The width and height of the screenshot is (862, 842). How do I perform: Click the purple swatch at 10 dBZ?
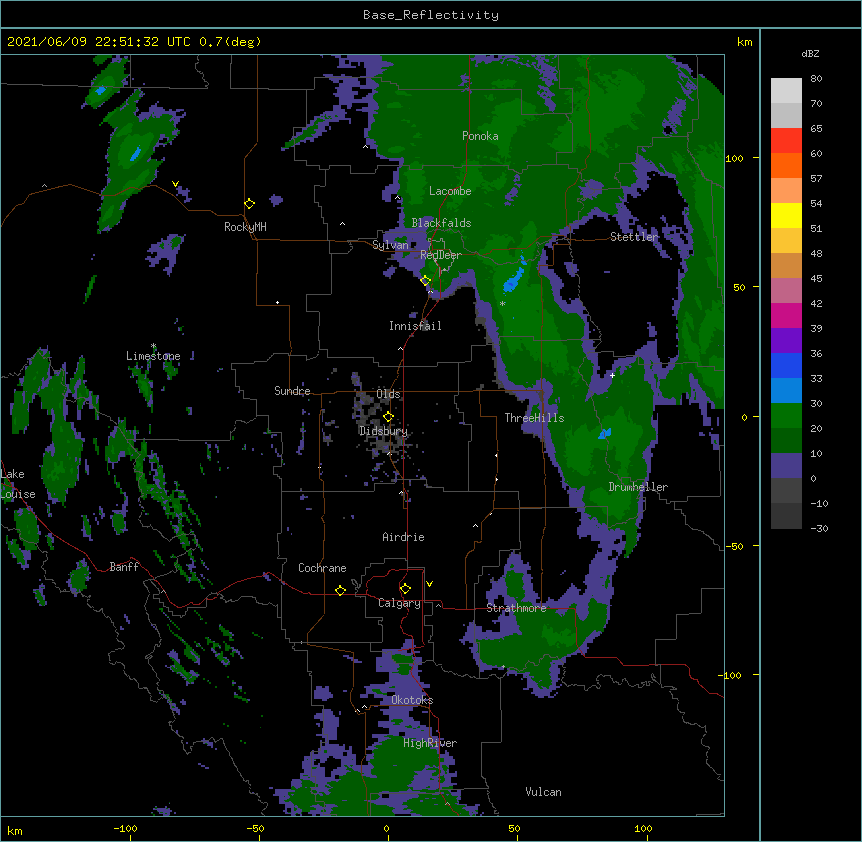click(x=786, y=466)
